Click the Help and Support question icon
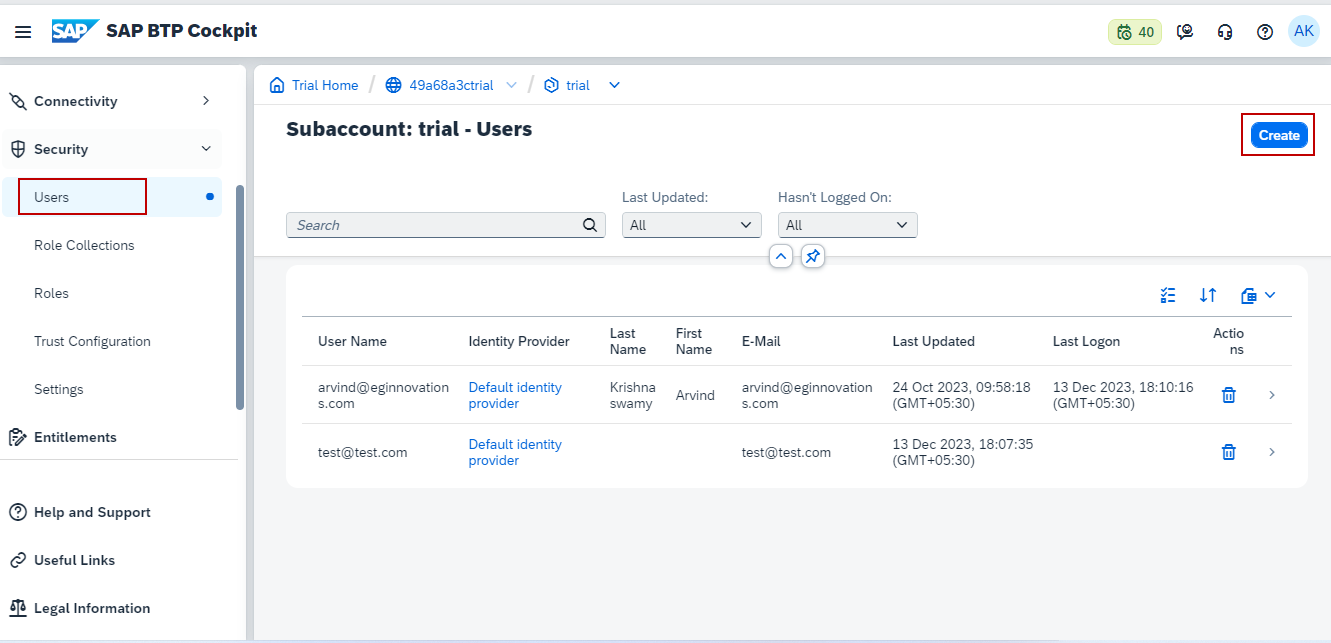 pyautogui.click(x=18, y=512)
